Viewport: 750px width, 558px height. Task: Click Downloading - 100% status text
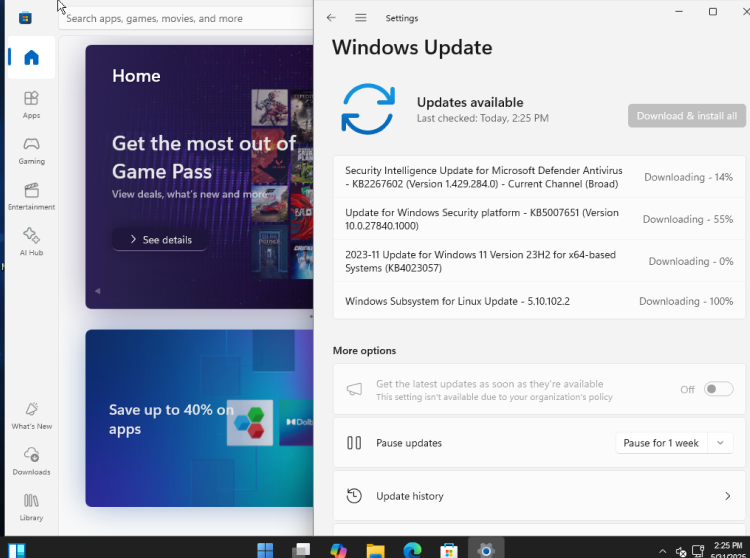686,301
